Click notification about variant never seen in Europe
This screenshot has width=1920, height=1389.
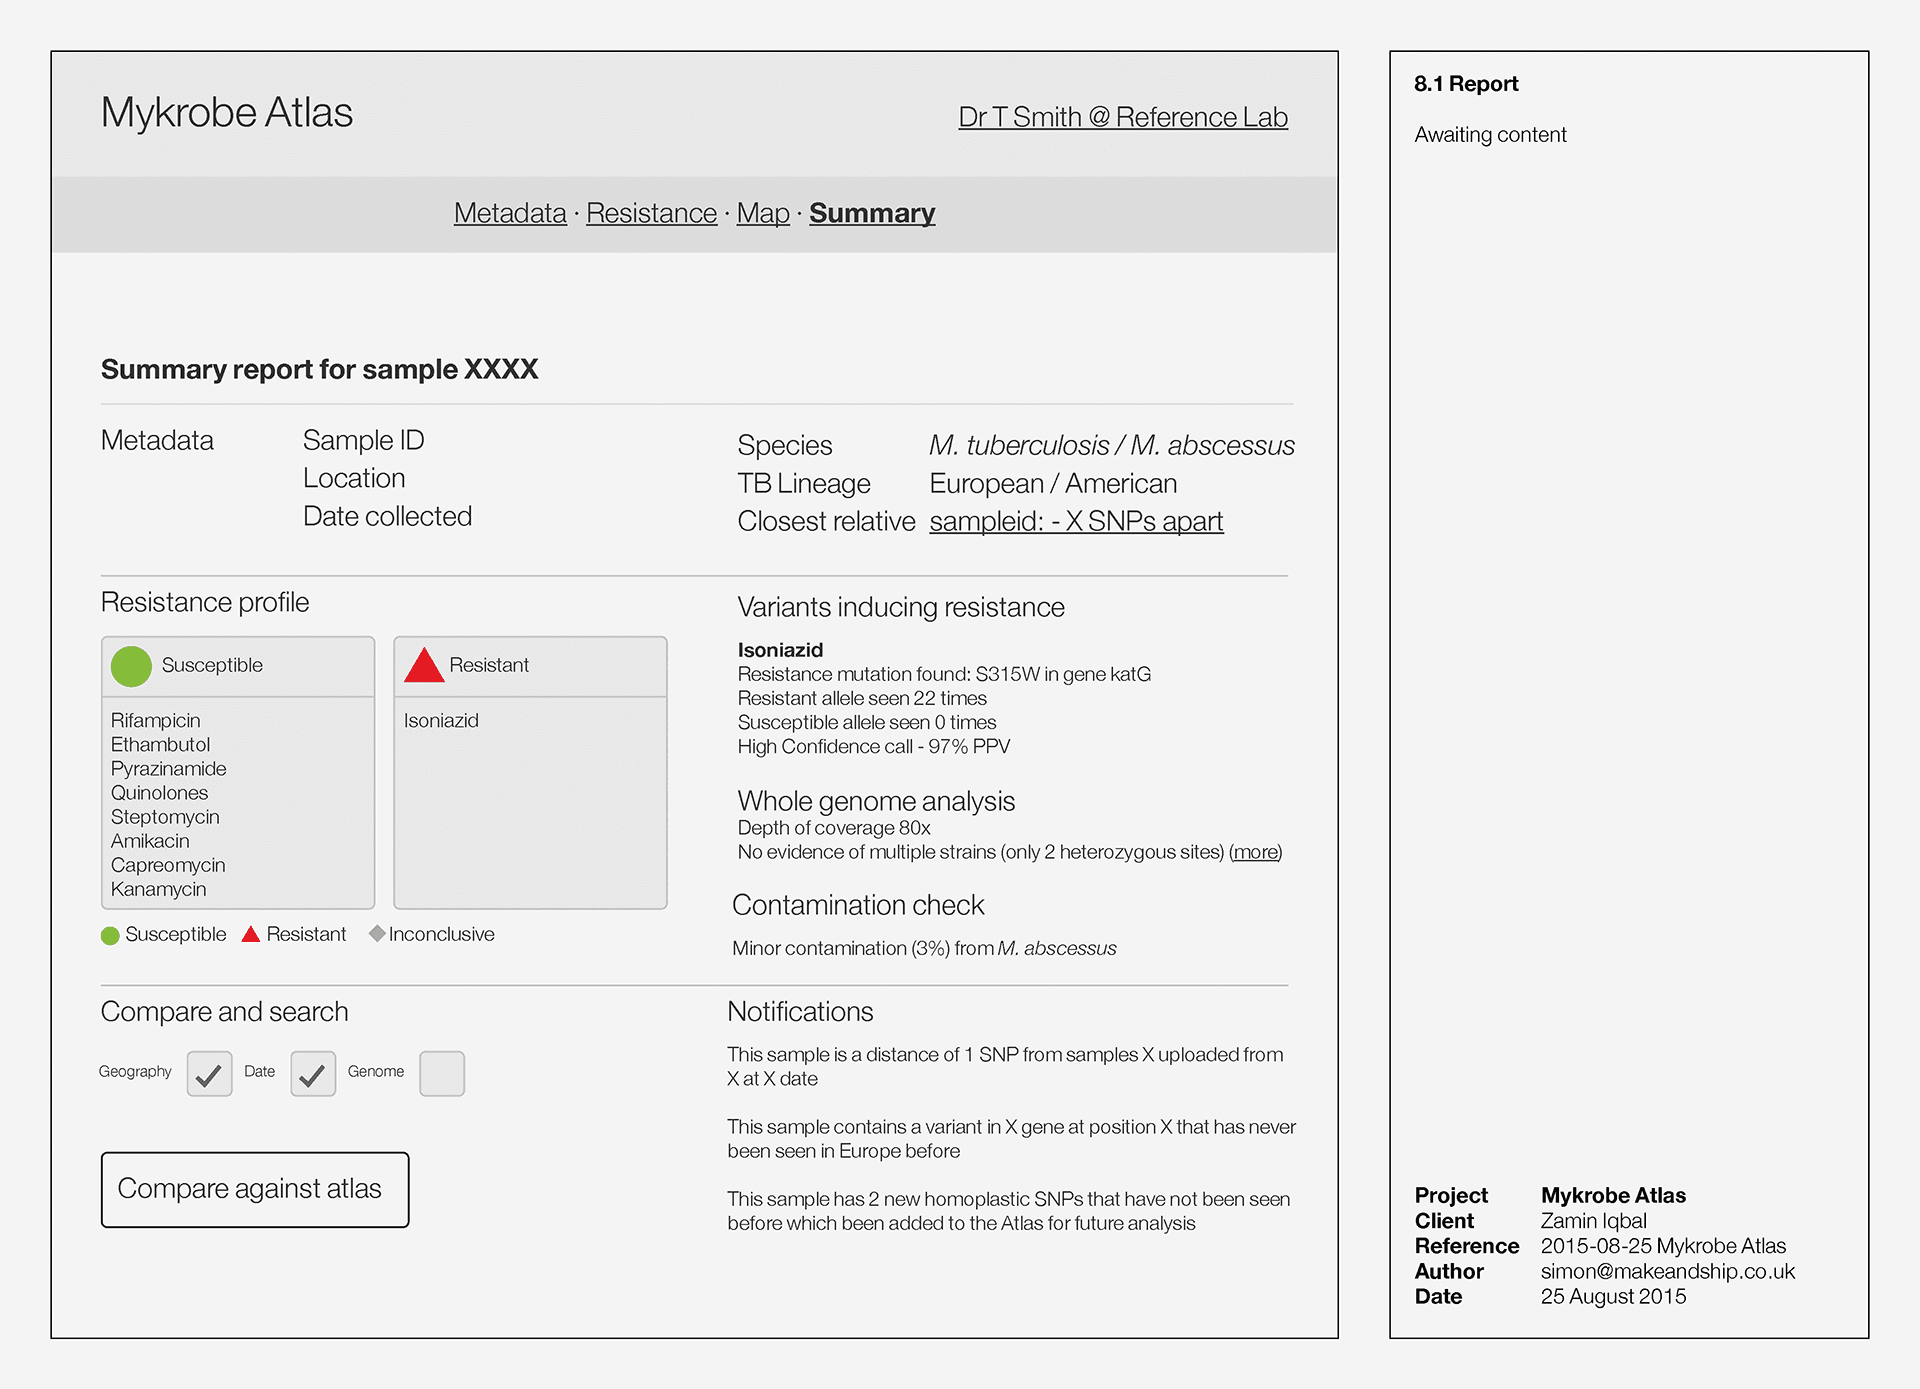[x=1011, y=1139]
